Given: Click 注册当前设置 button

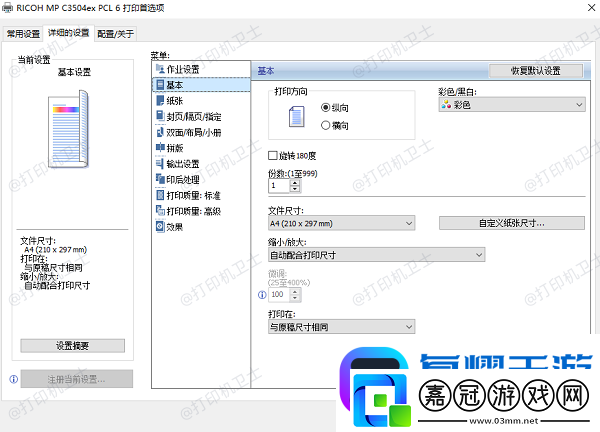Looking at the screenshot, I should (77, 379).
